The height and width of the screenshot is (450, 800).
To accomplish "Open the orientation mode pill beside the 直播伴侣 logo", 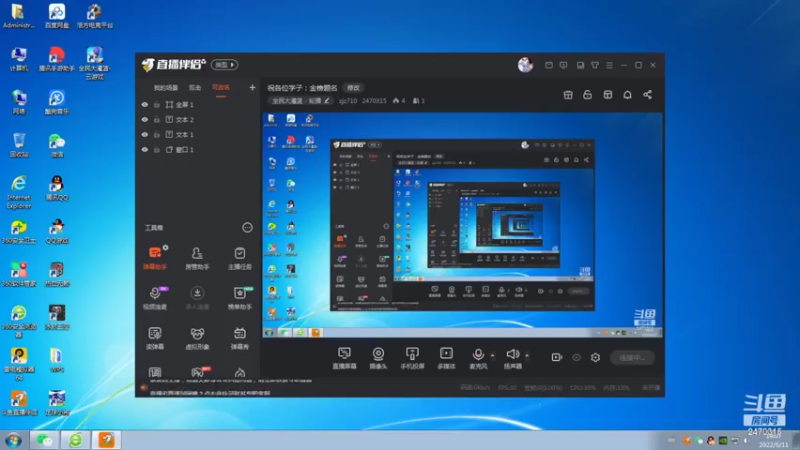I will [x=224, y=65].
